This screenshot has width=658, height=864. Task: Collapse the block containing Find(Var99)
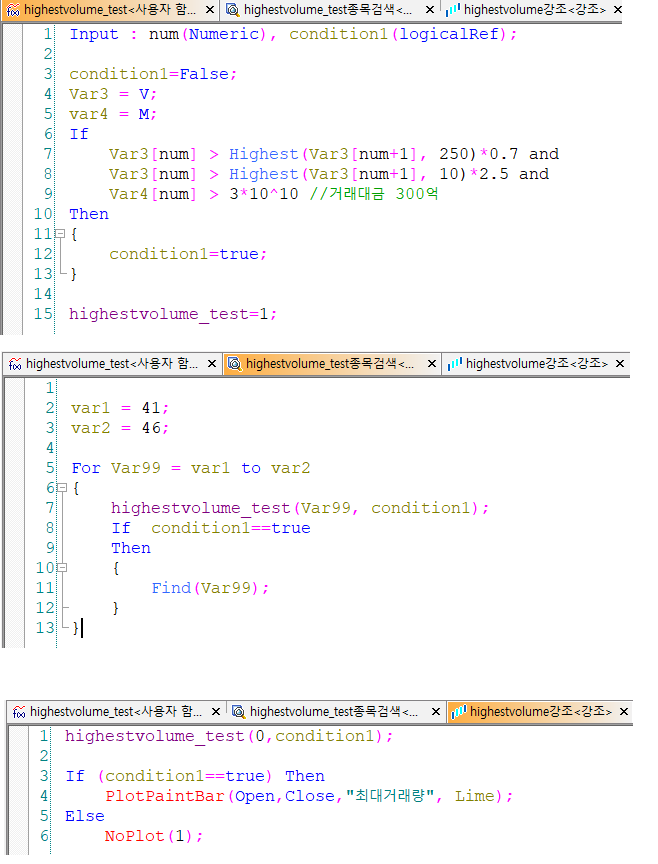click(62, 568)
